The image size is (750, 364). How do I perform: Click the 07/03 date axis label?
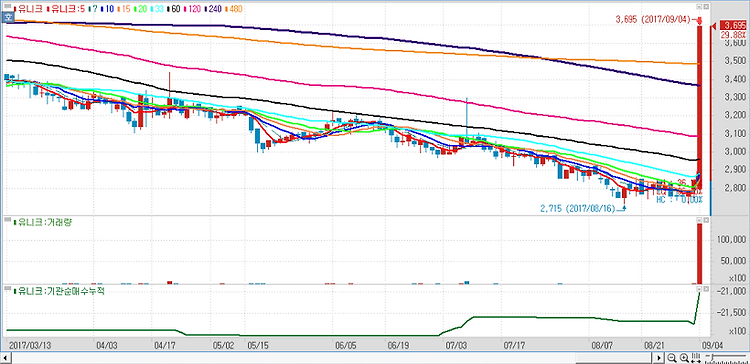pyautogui.click(x=456, y=344)
